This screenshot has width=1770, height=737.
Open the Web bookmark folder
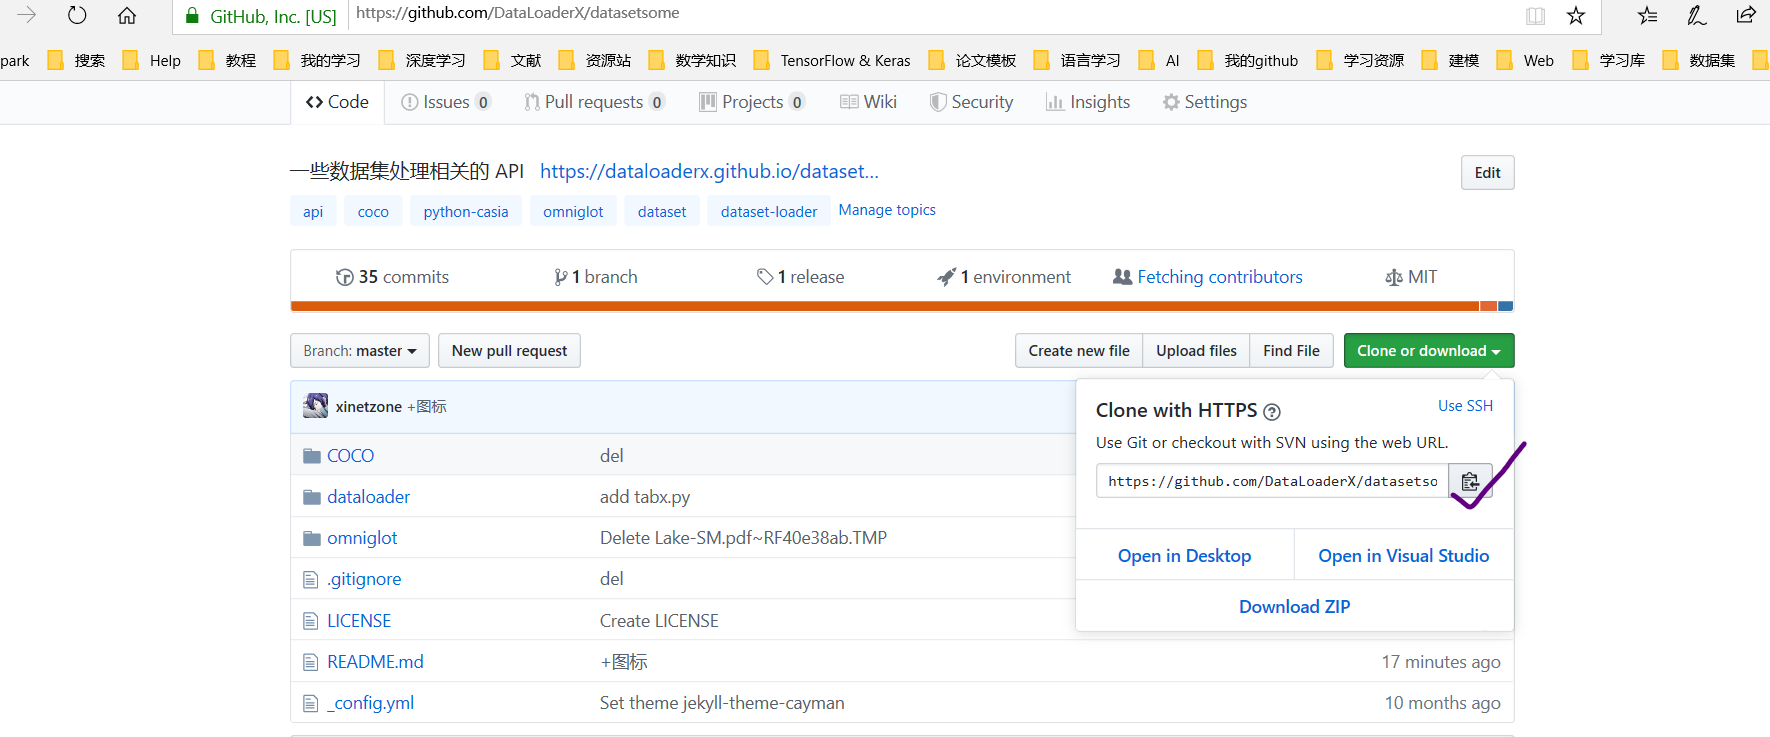click(1525, 60)
